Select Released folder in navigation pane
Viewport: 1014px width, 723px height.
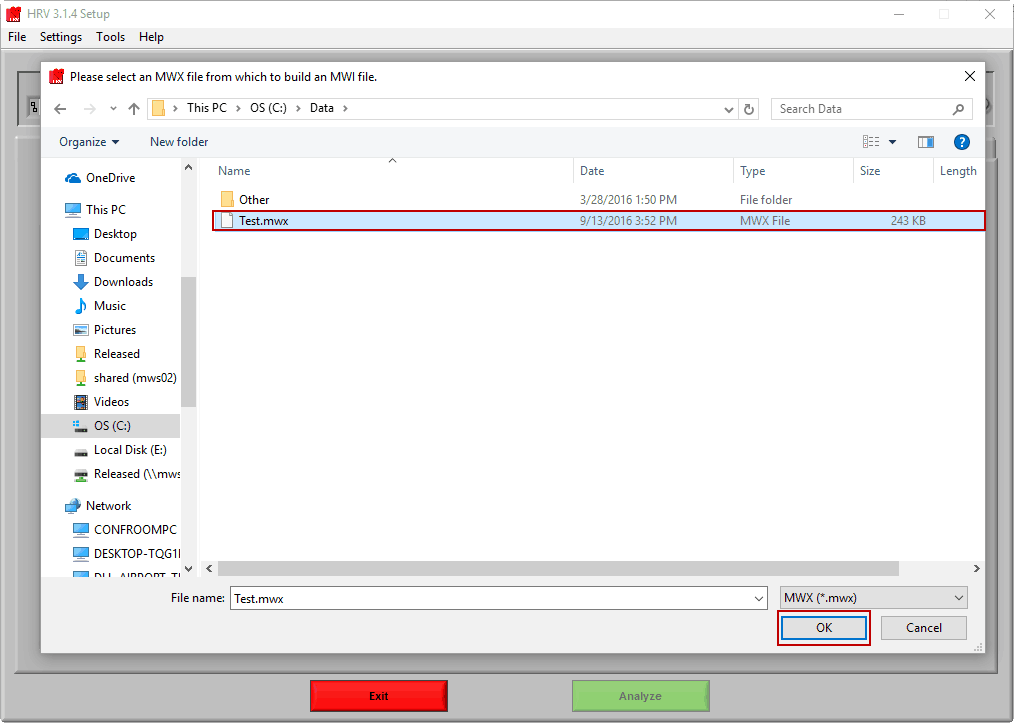click(x=116, y=354)
